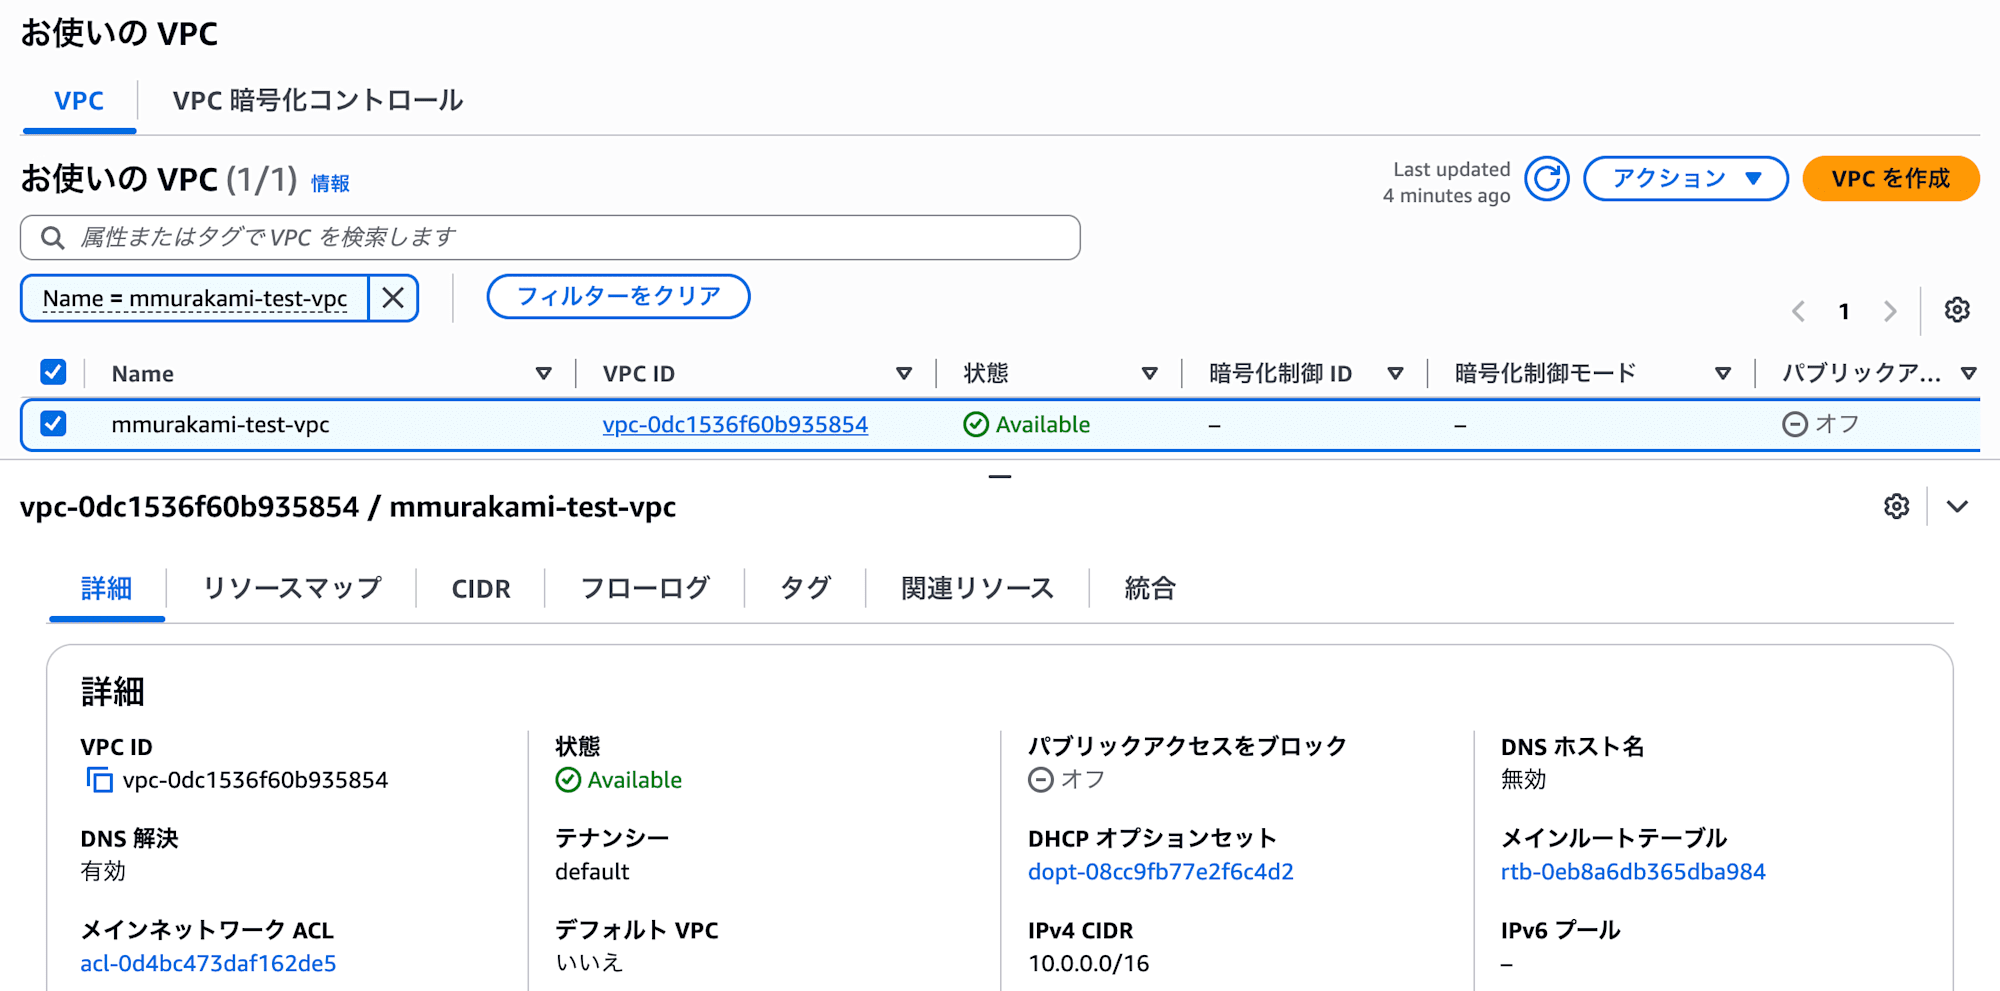Image resolution: width=2000 pixels, height=991 pixels.
Task: Click the Available status icon in table row
Action: click(x=975, y=425)
